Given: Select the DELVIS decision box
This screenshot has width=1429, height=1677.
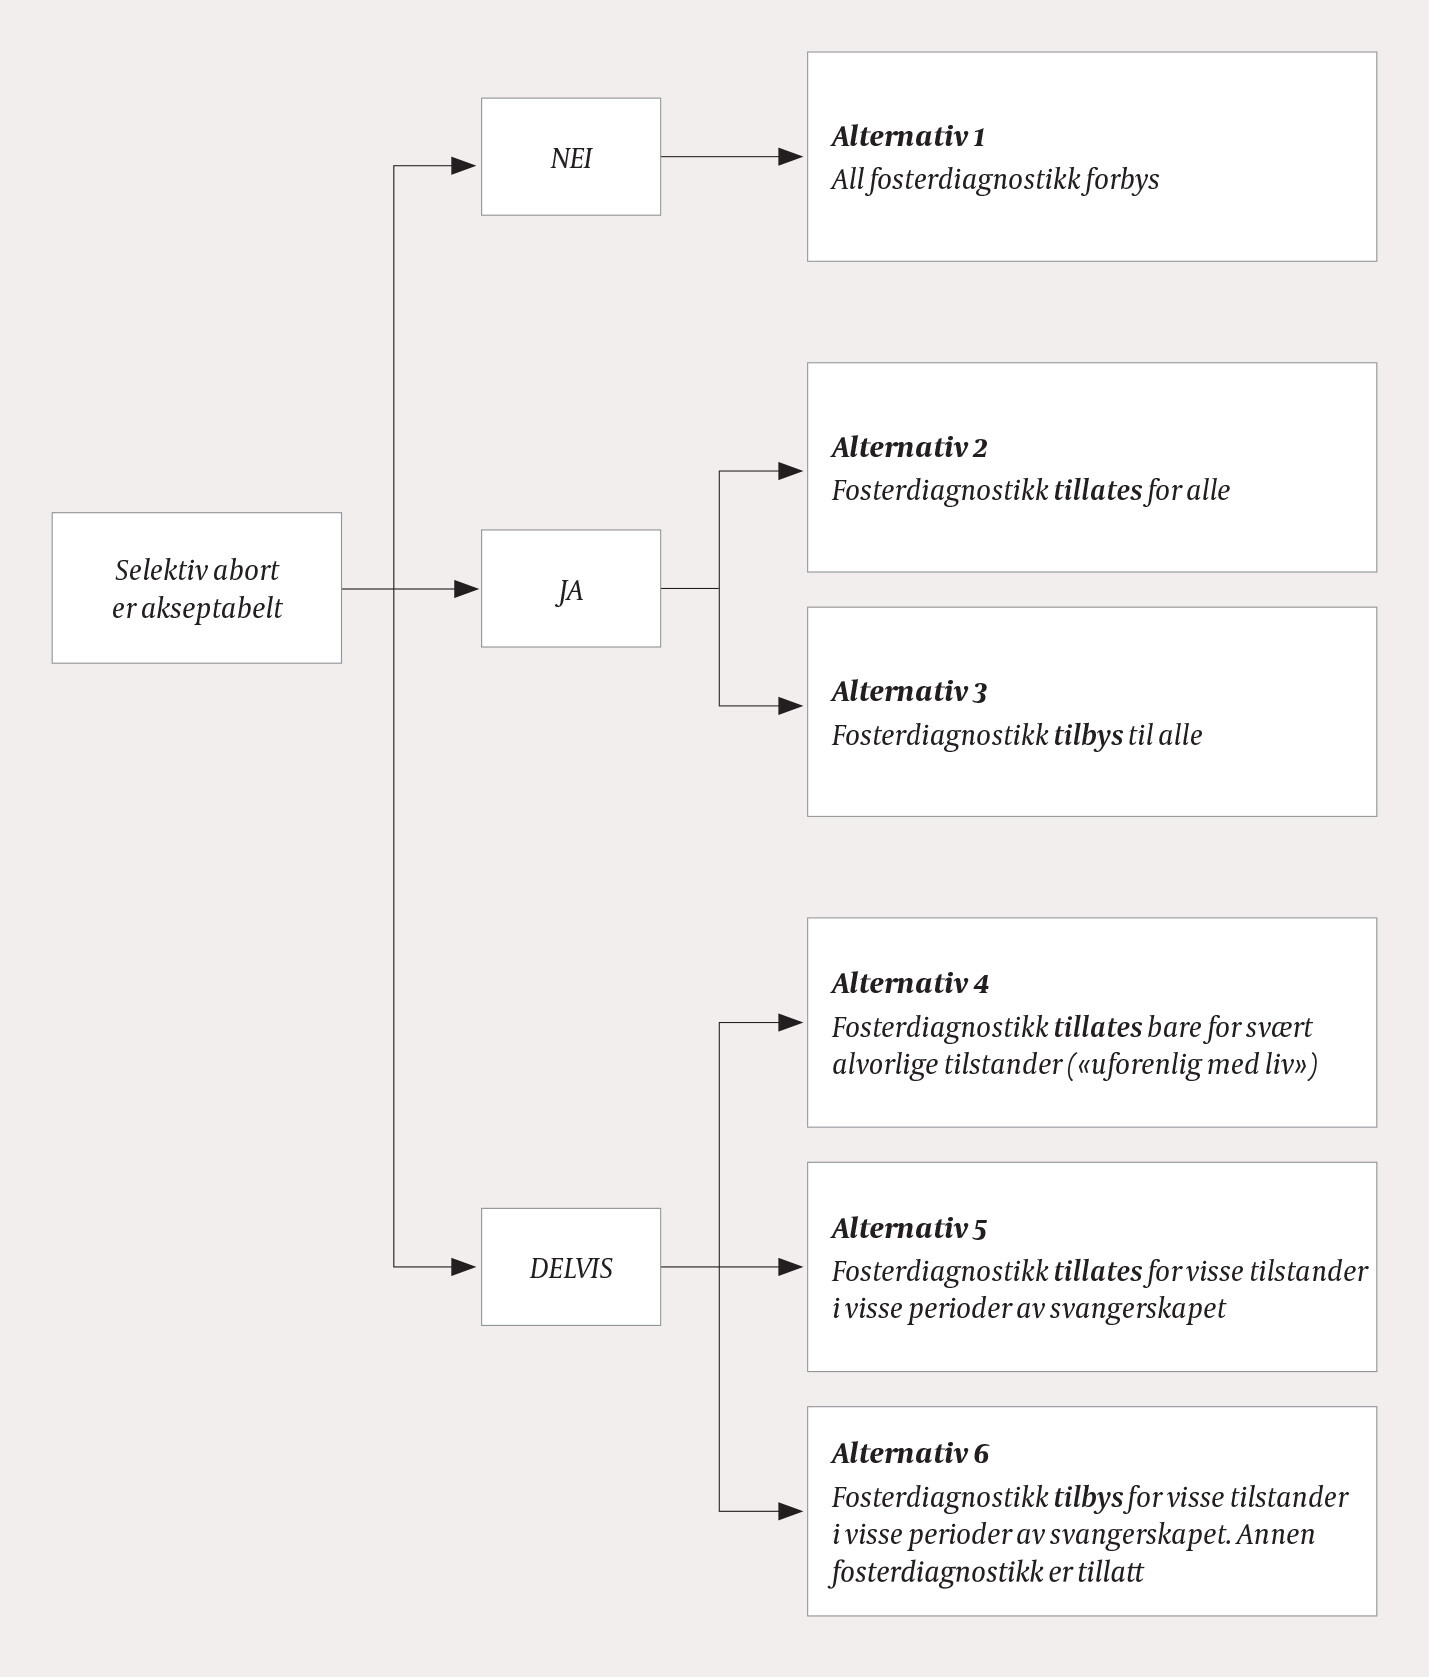Looking at the screenshot, I should [x=571, y=1267].
